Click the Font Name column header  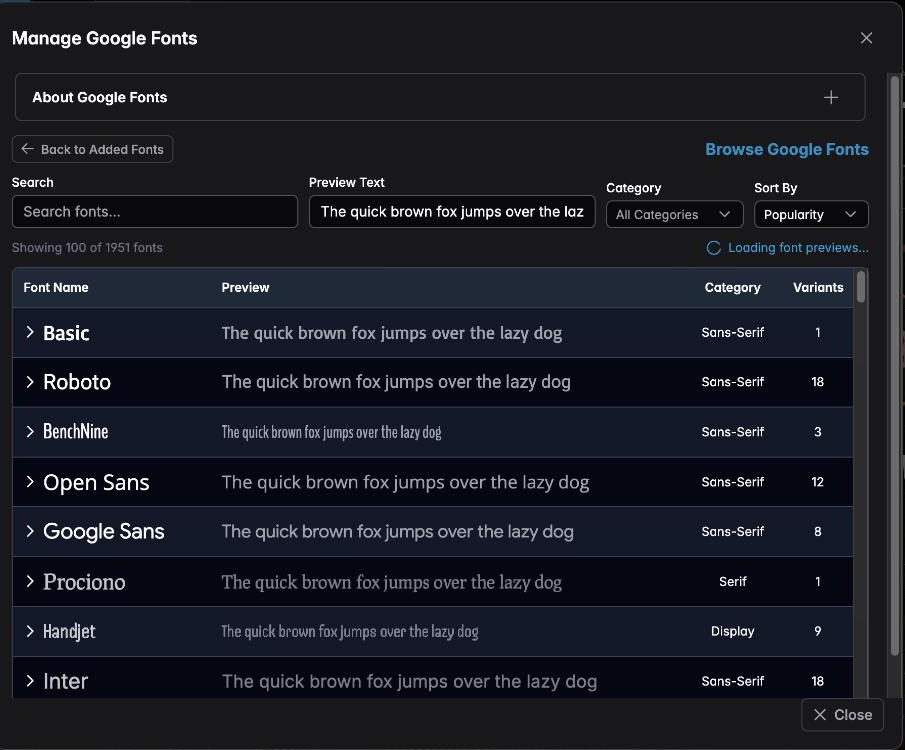[56, 288]
